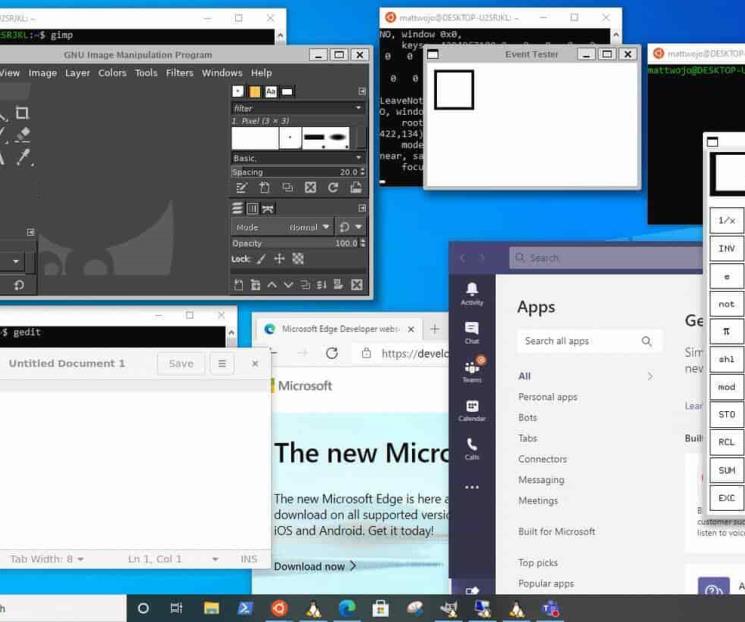Open the brushes dock configure-tab menu

click(362, 91)
